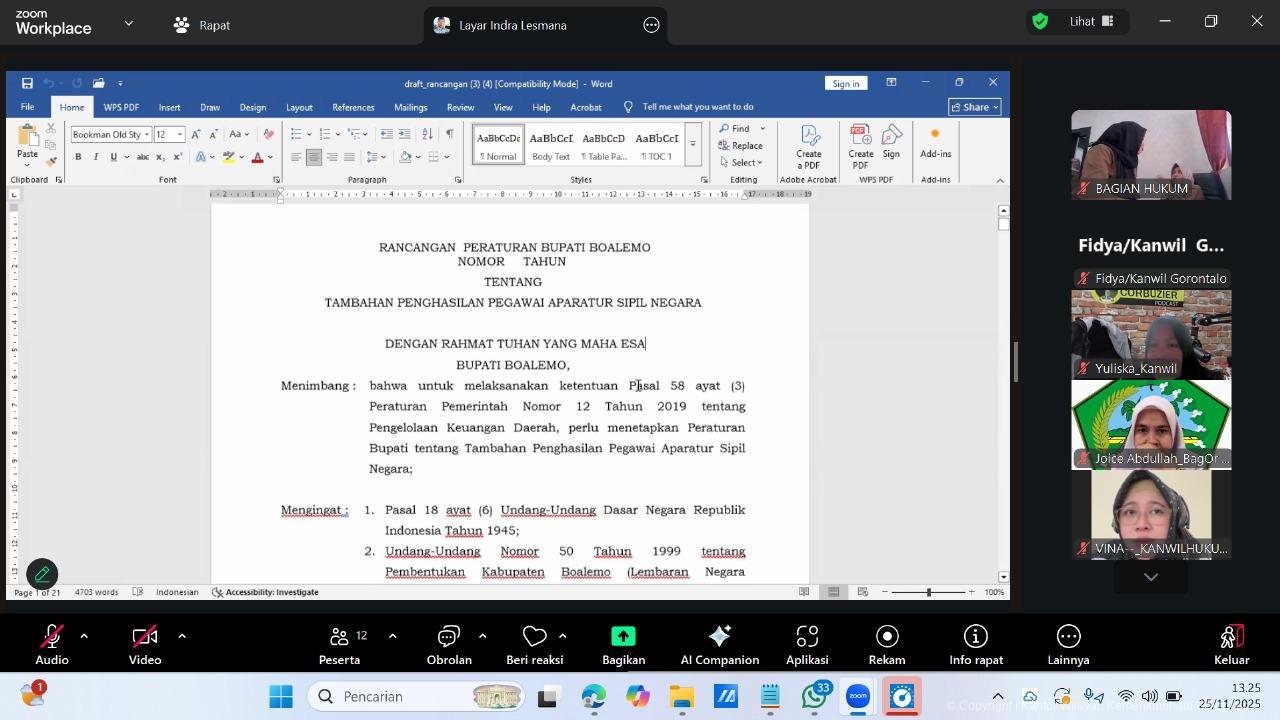
Task: Expand the Zoom Workplace dropdown chevron
Action: point(128,23)
